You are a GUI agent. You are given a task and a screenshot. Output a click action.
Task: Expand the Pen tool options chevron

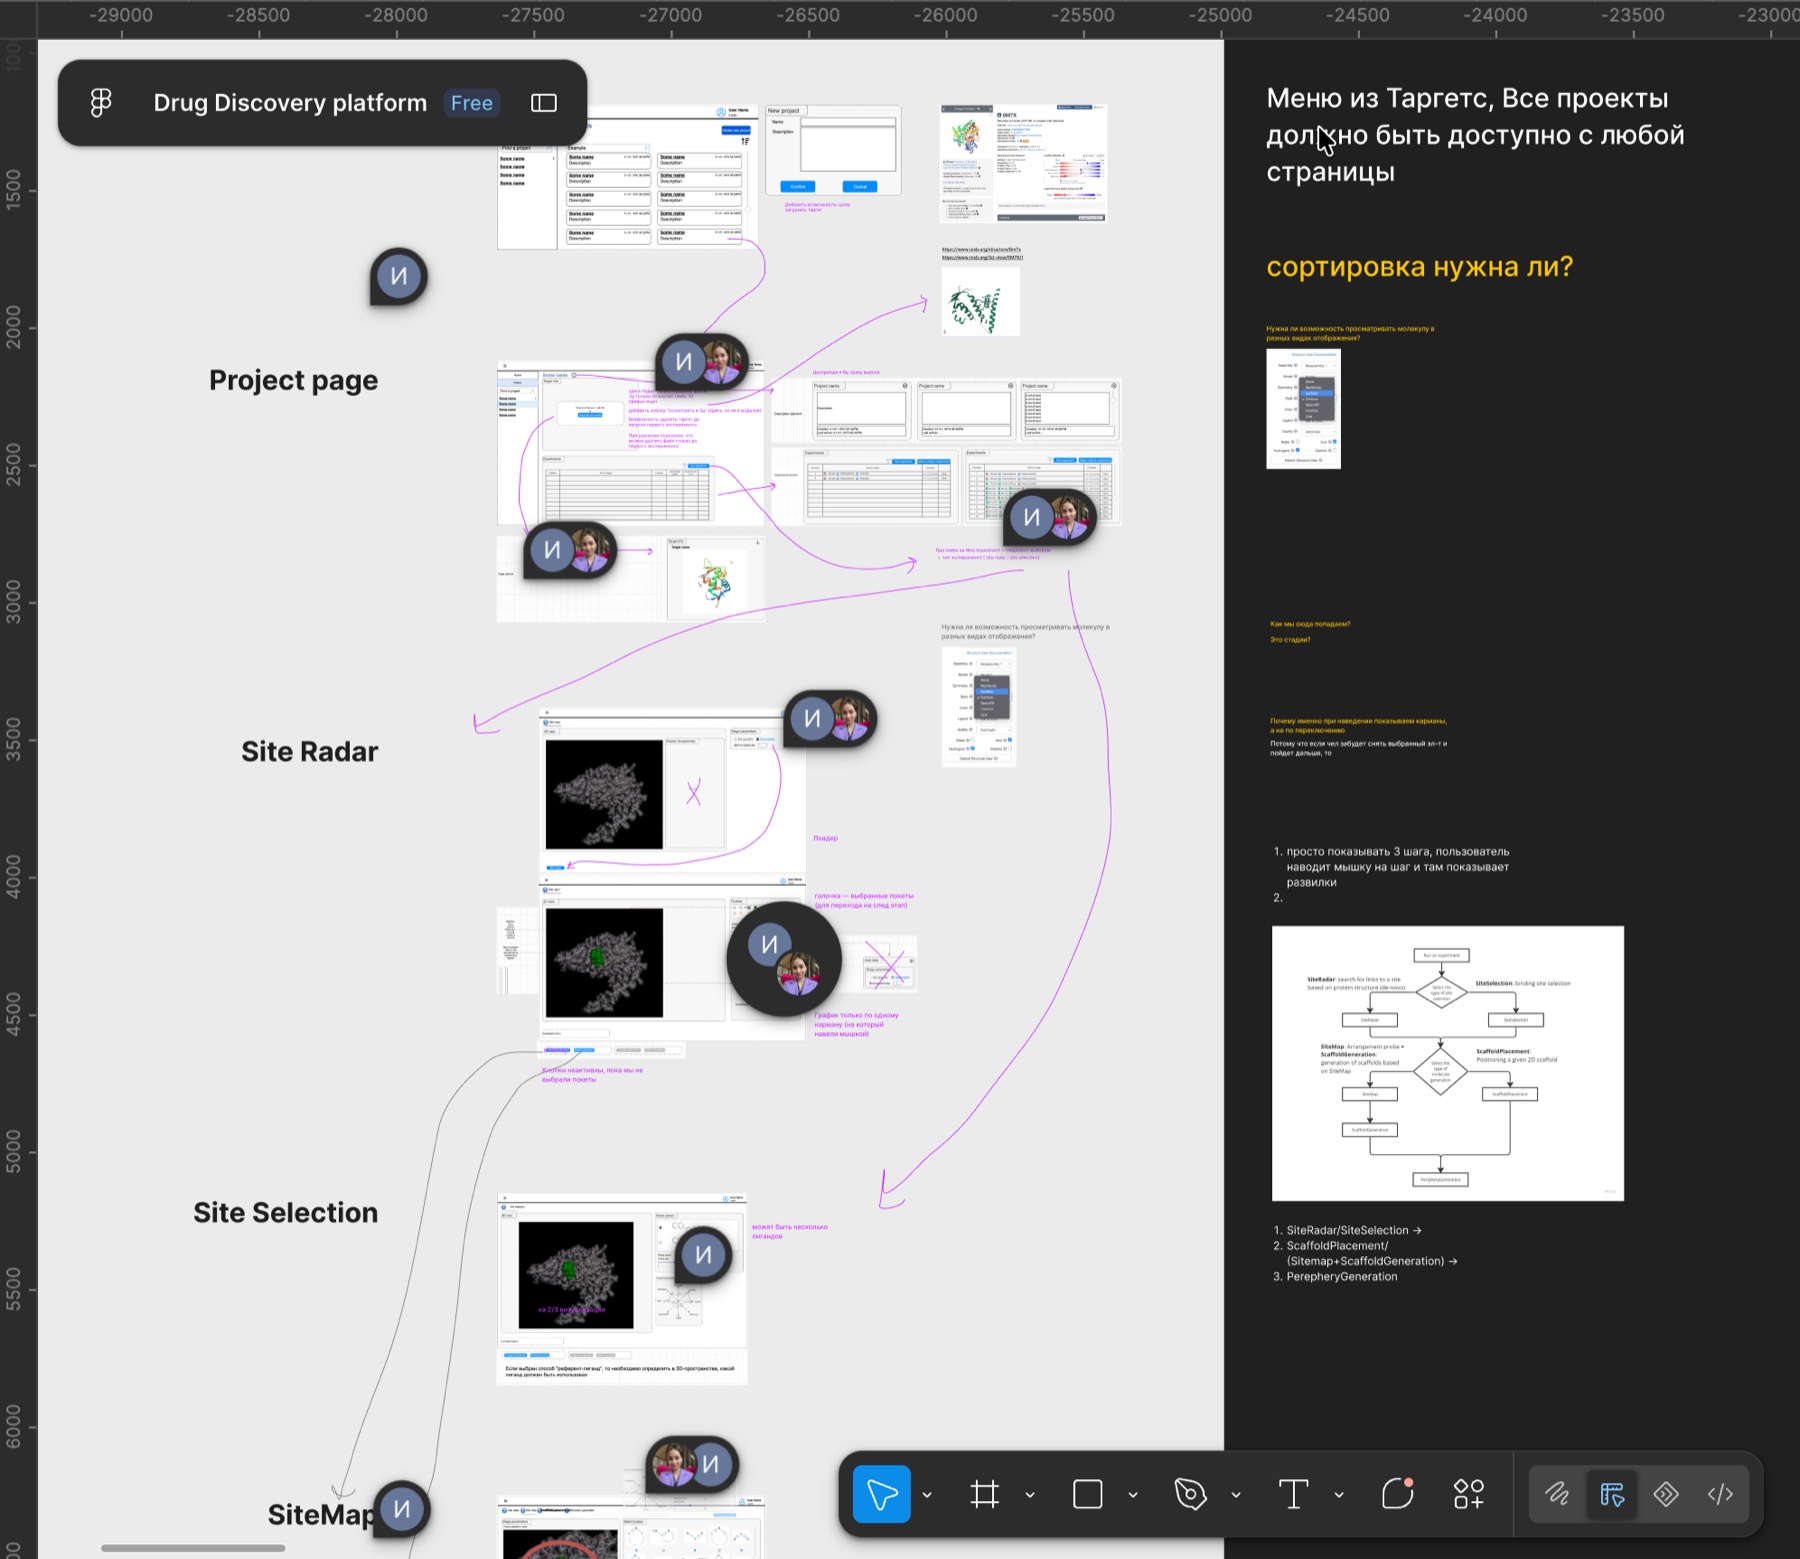(1236, 1495)
